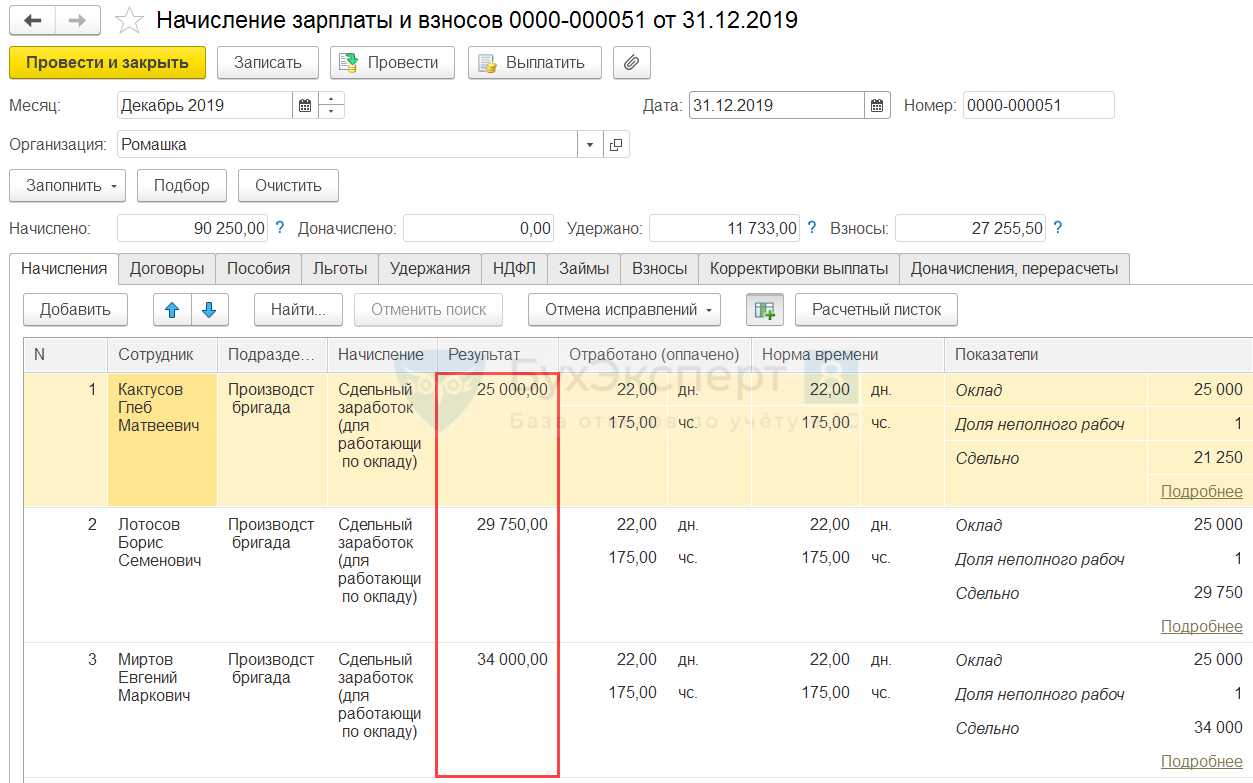Image resolution: width=1253 pixels, height=783 pixels.
Task: Open the Удержания tab
Action: 429,268
